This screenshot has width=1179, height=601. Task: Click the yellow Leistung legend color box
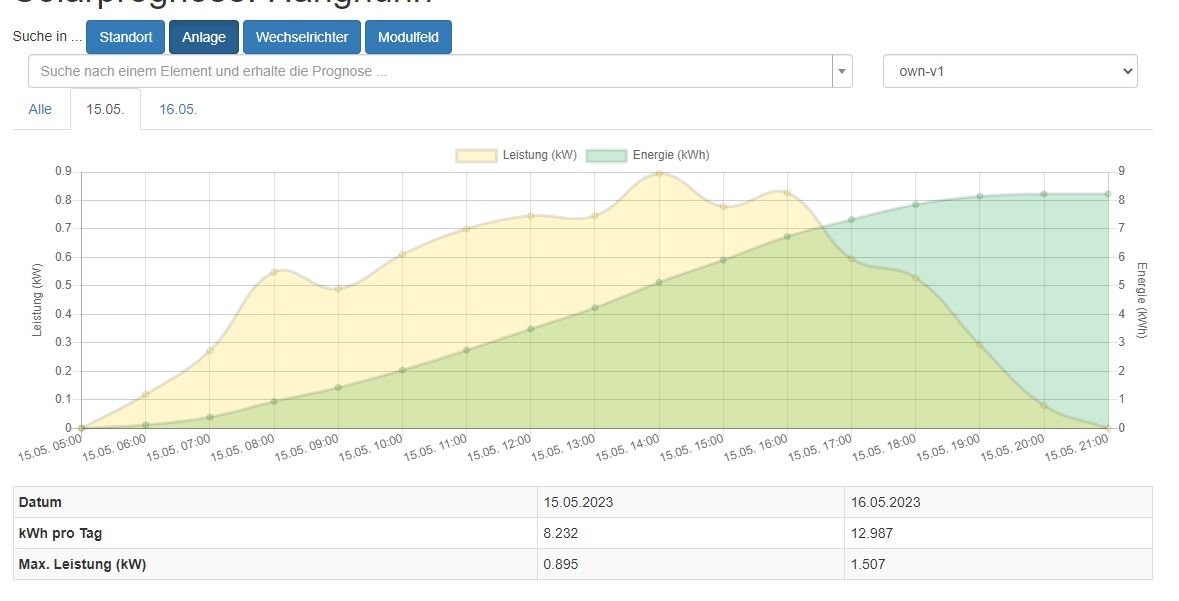pos(476,155)
